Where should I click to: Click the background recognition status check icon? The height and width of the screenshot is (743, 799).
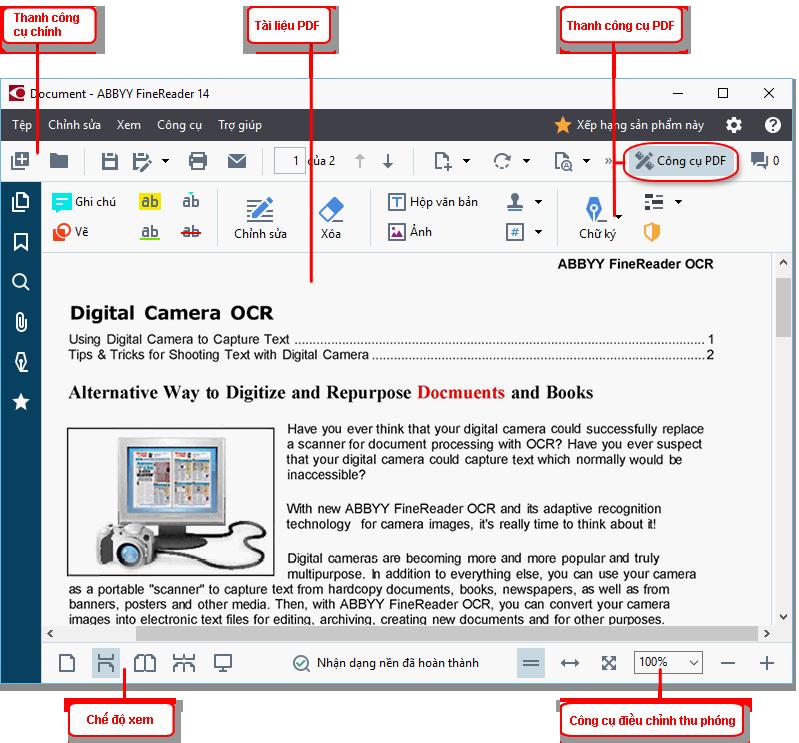point(301,663)
